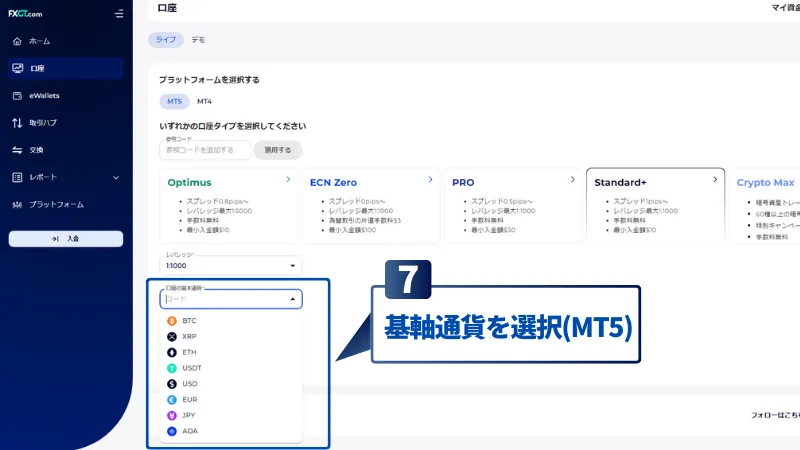Select the Optimus account type card
Screen dimensions: 800x450
click(228, 206)
